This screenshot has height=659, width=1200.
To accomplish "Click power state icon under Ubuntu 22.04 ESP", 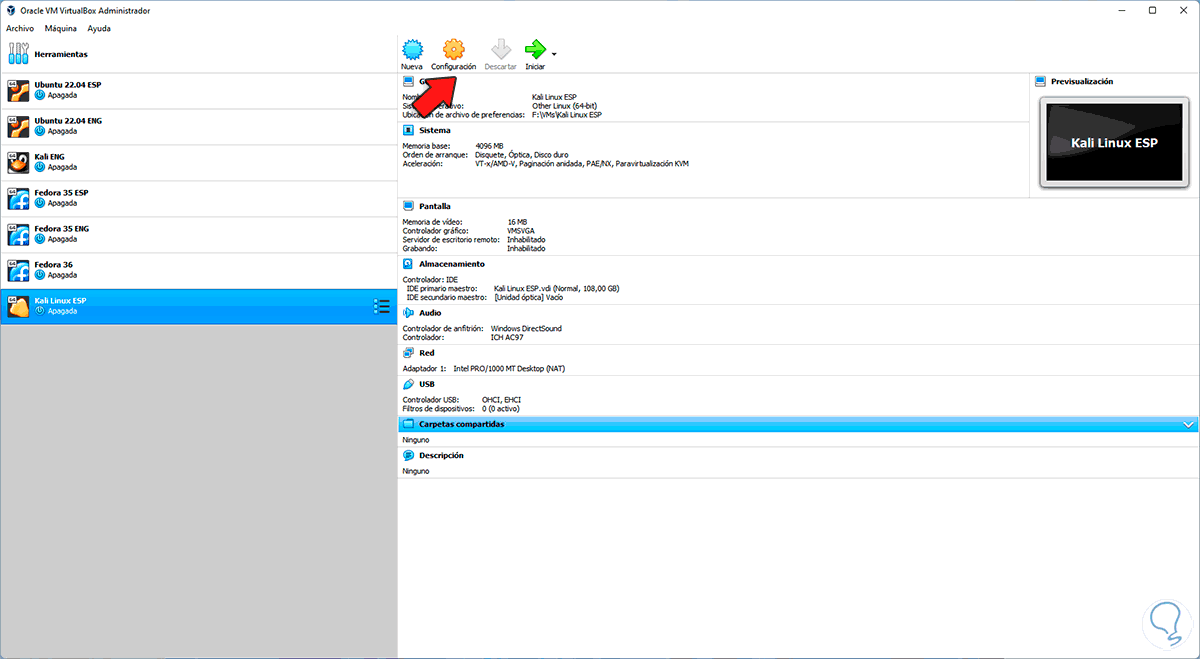I will pos(40,95).
